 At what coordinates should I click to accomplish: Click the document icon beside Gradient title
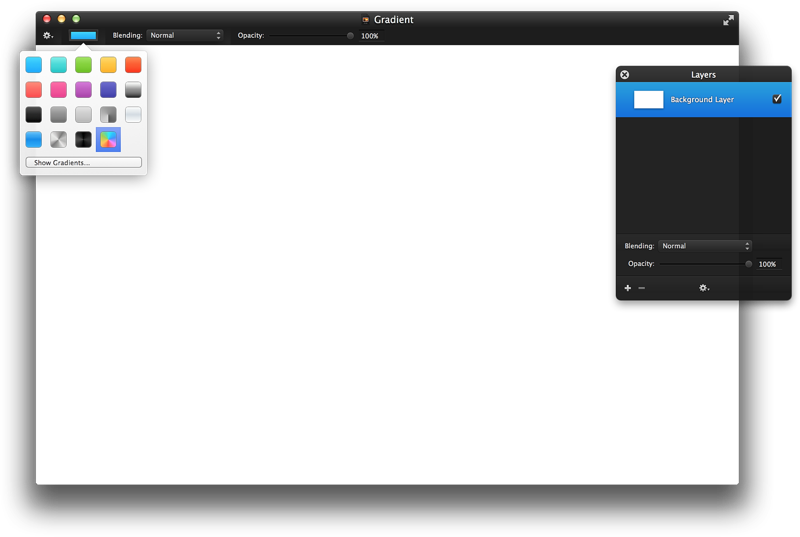point(365,20)
